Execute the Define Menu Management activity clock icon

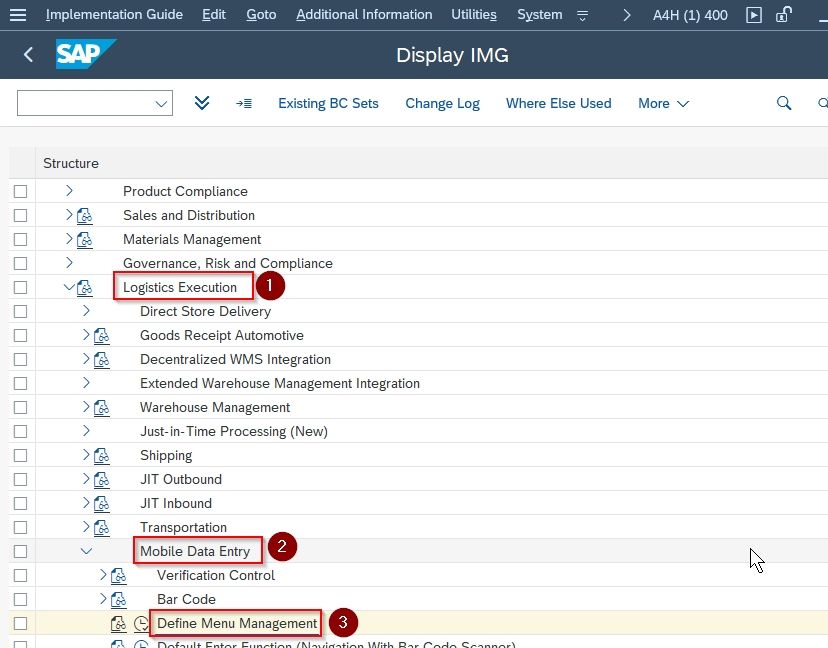point(141,624)
